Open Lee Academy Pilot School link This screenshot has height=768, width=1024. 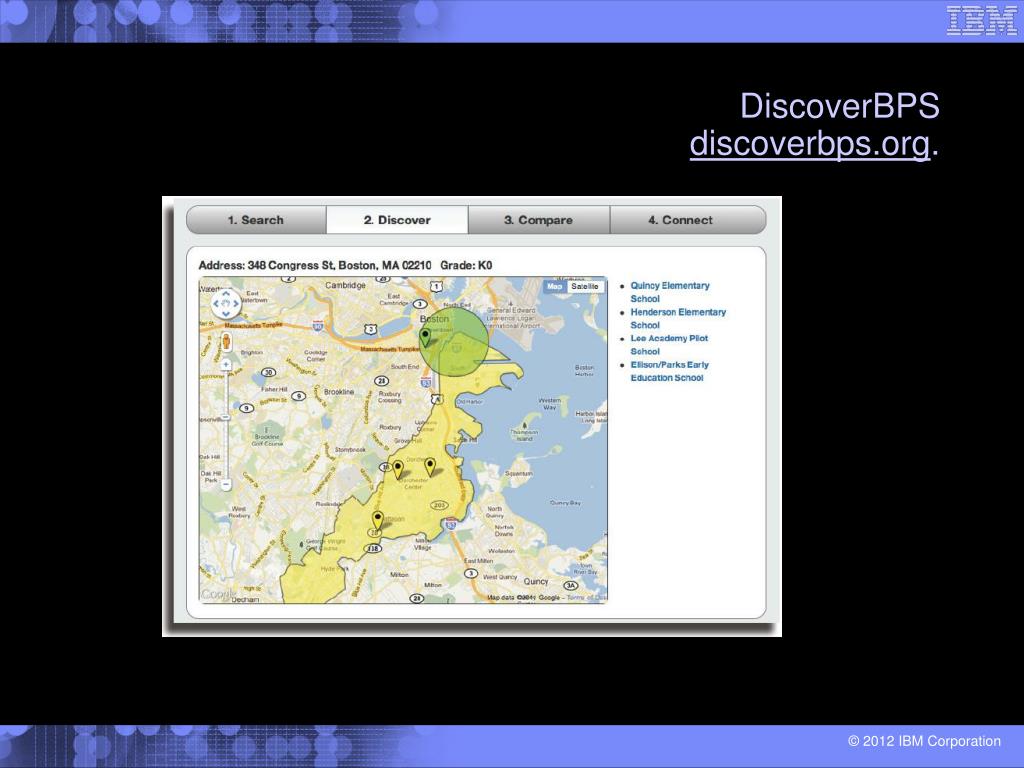click(x=669, y=345)
